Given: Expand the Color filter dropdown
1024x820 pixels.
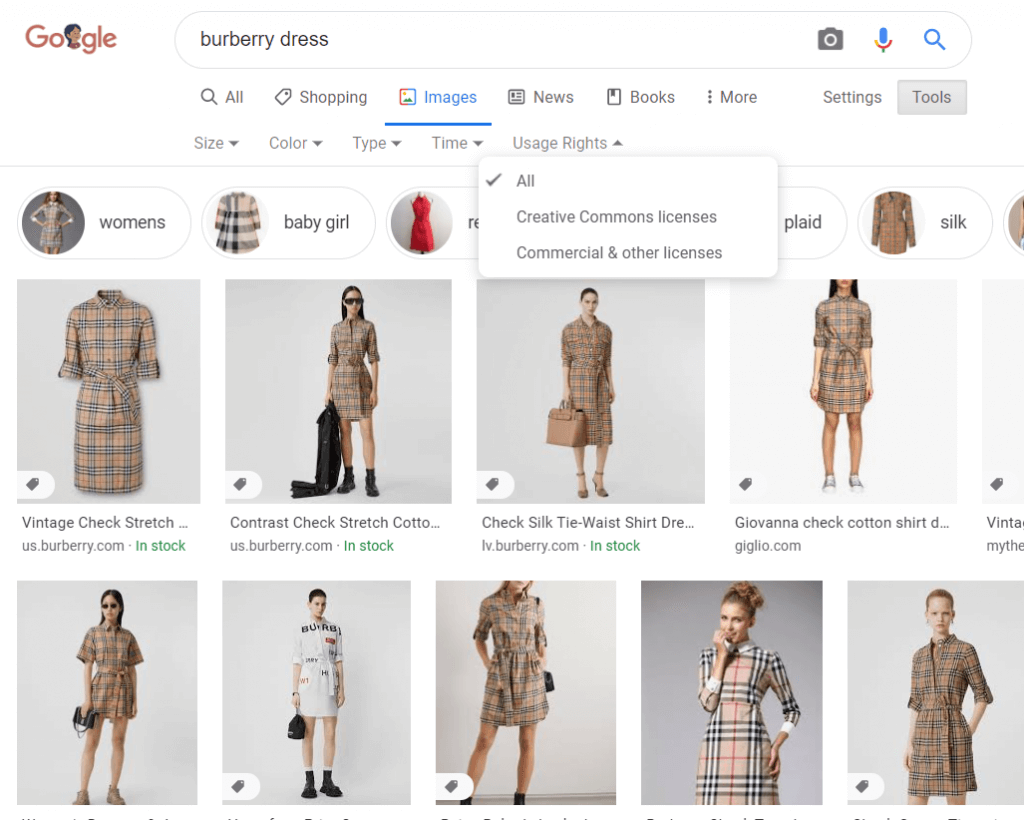Looking at the screenshot, I should tap(296, 143).
